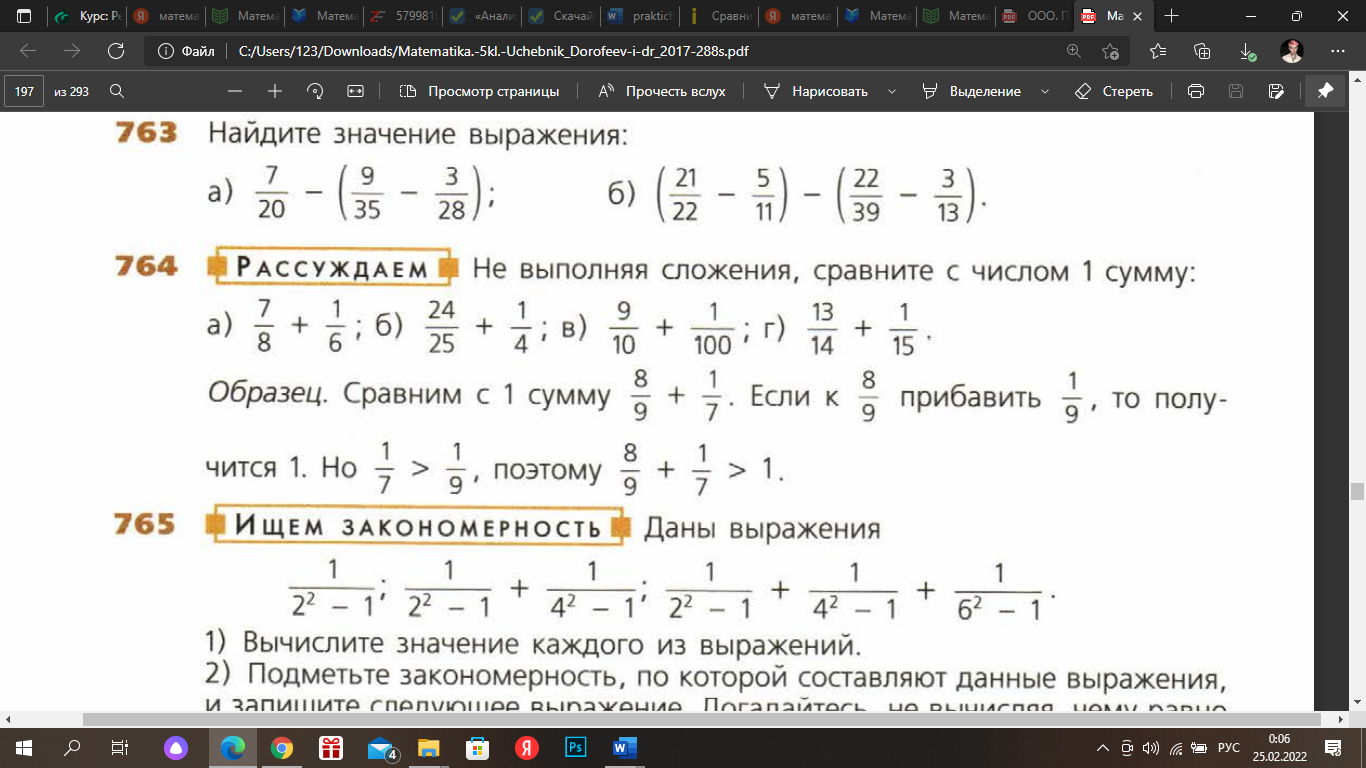Open the browser zoom indicator in address bar
This screenshot has height=768, width=1366.
point(1074,51)
